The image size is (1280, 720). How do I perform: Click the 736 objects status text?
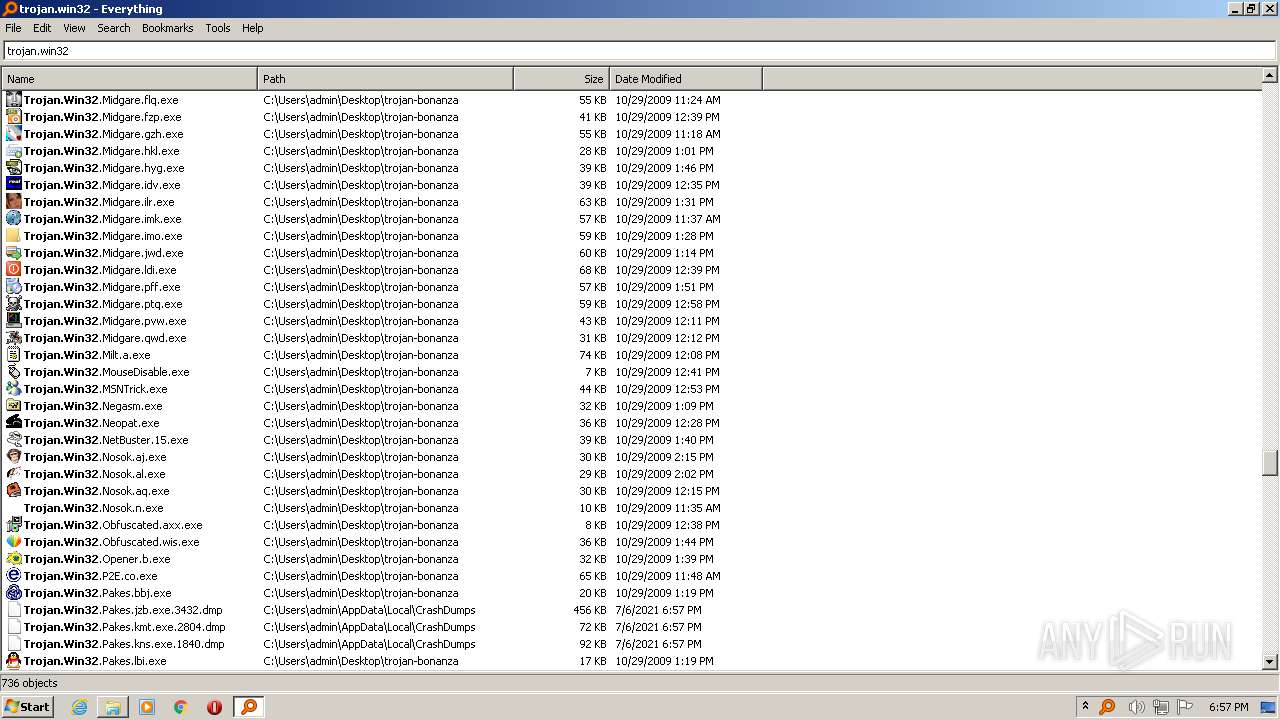pyautogui.click(x=30, y=683)
